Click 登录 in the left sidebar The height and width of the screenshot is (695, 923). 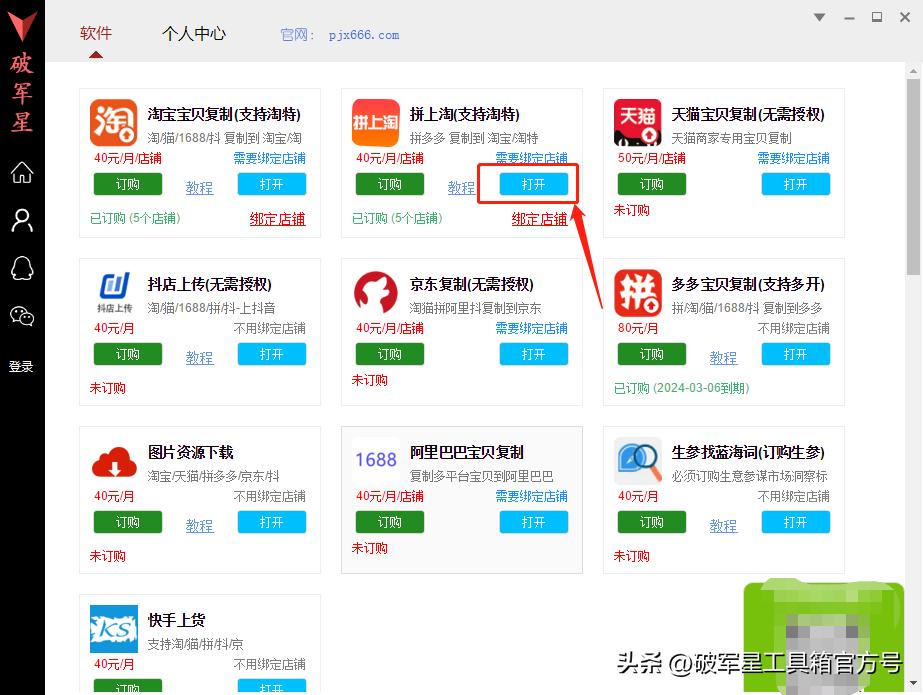pos(22,366)
